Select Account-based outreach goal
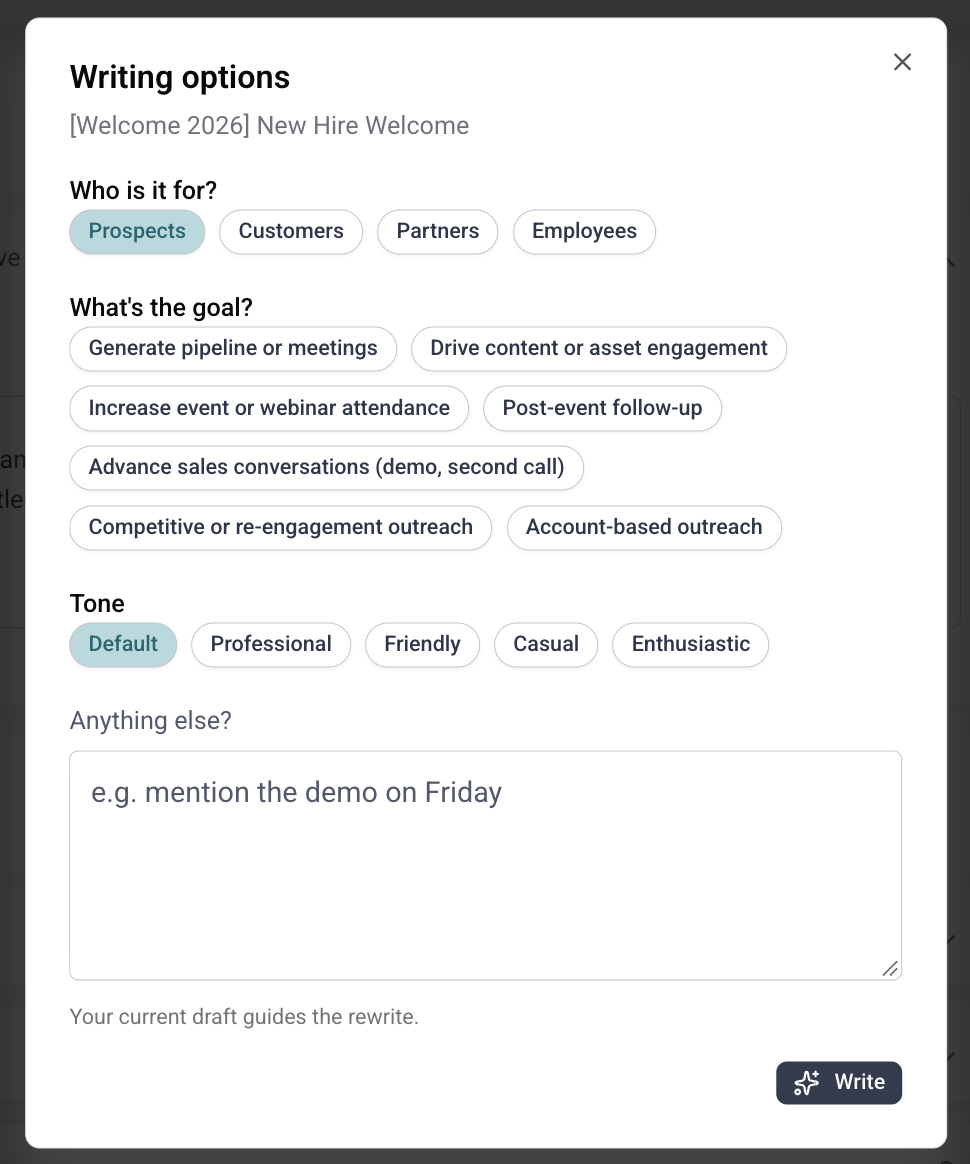The width and height of the screenshot is (970, 1164). [644, 528]
